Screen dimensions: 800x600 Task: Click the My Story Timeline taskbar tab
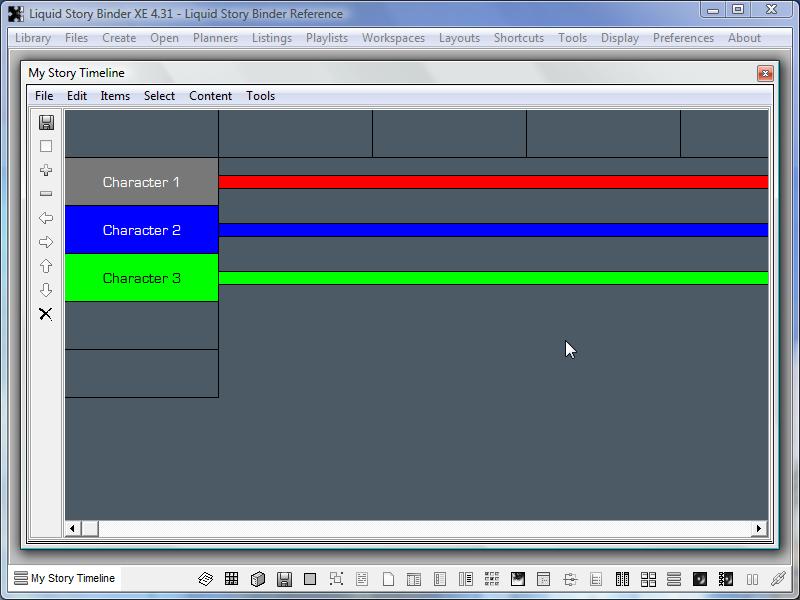tap(65, 578)
